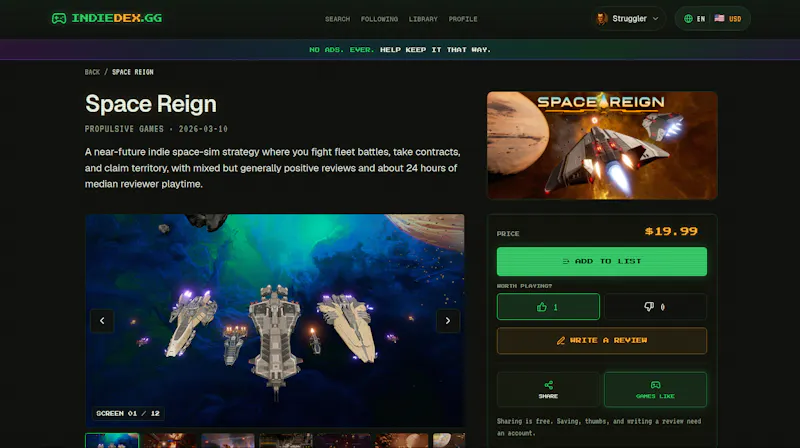Screen dimensions: 800x448
Task: Open the Games Like button
Action: (x=656, y=389)
